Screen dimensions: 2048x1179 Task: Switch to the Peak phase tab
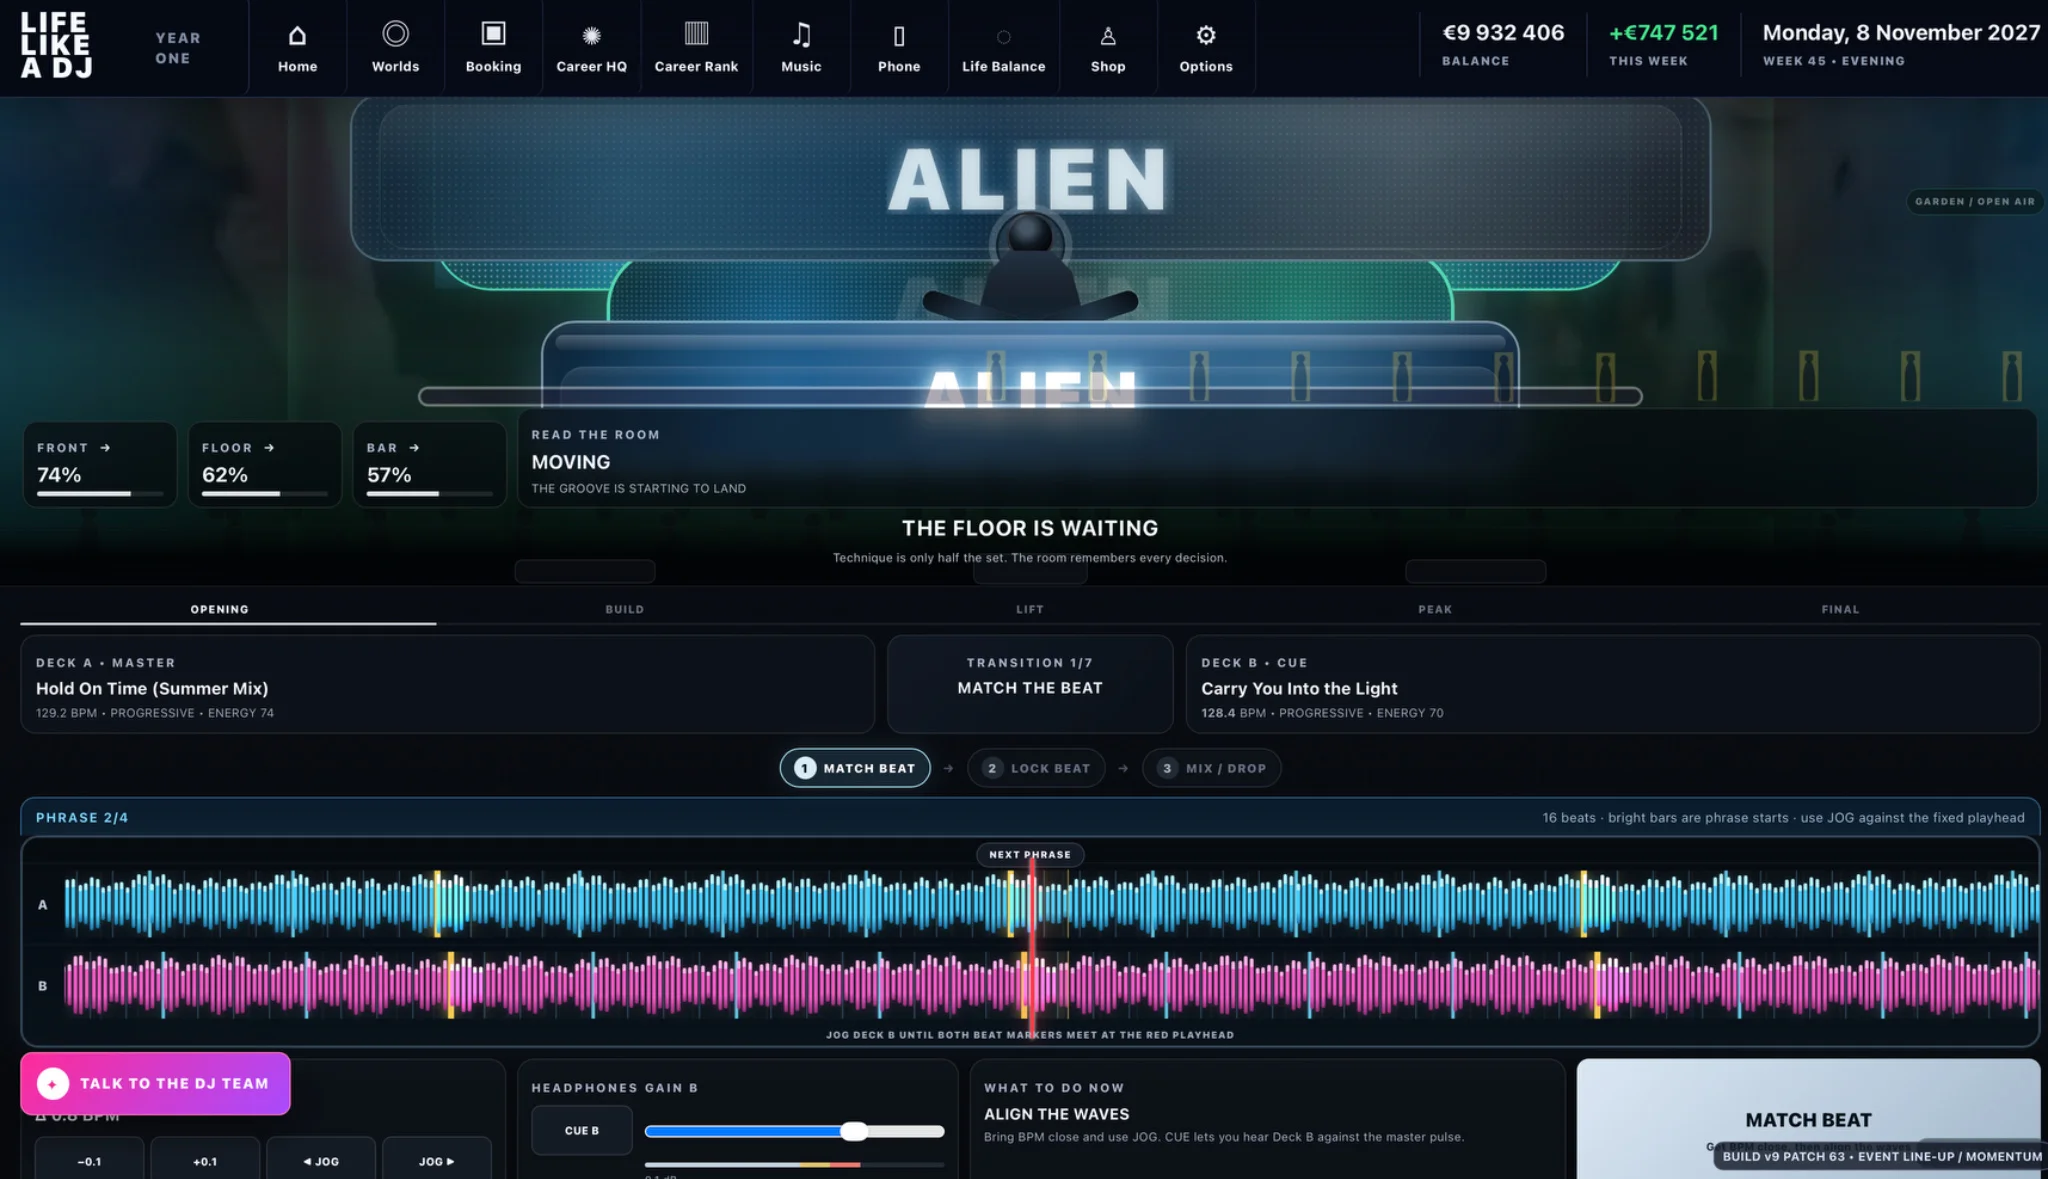coord(1435,609)
